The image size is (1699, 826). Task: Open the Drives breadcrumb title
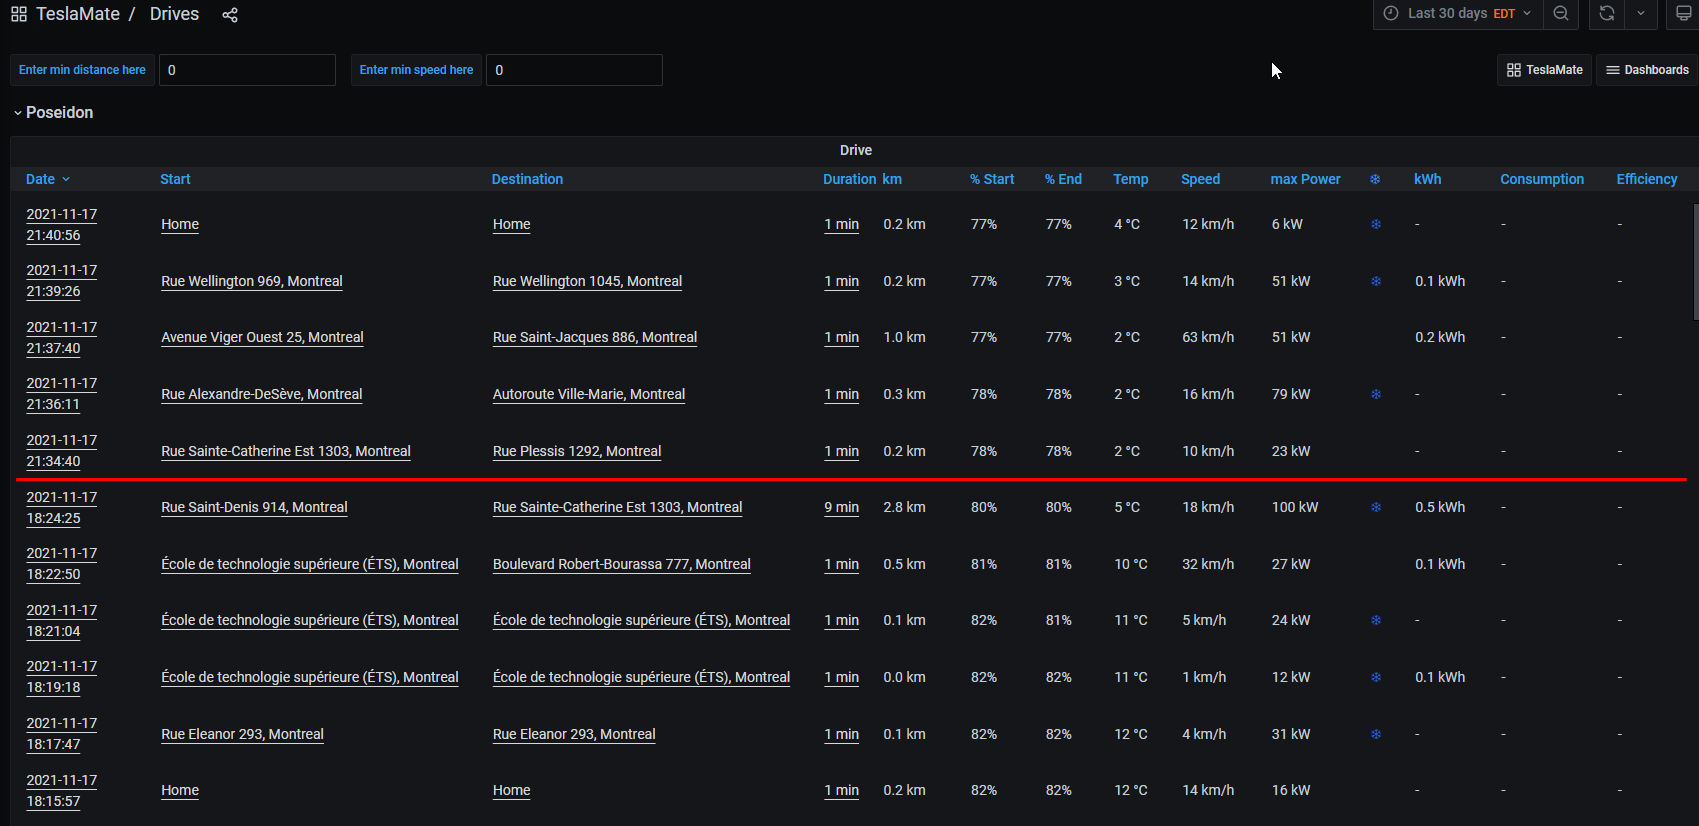click(x=174, y=14)
